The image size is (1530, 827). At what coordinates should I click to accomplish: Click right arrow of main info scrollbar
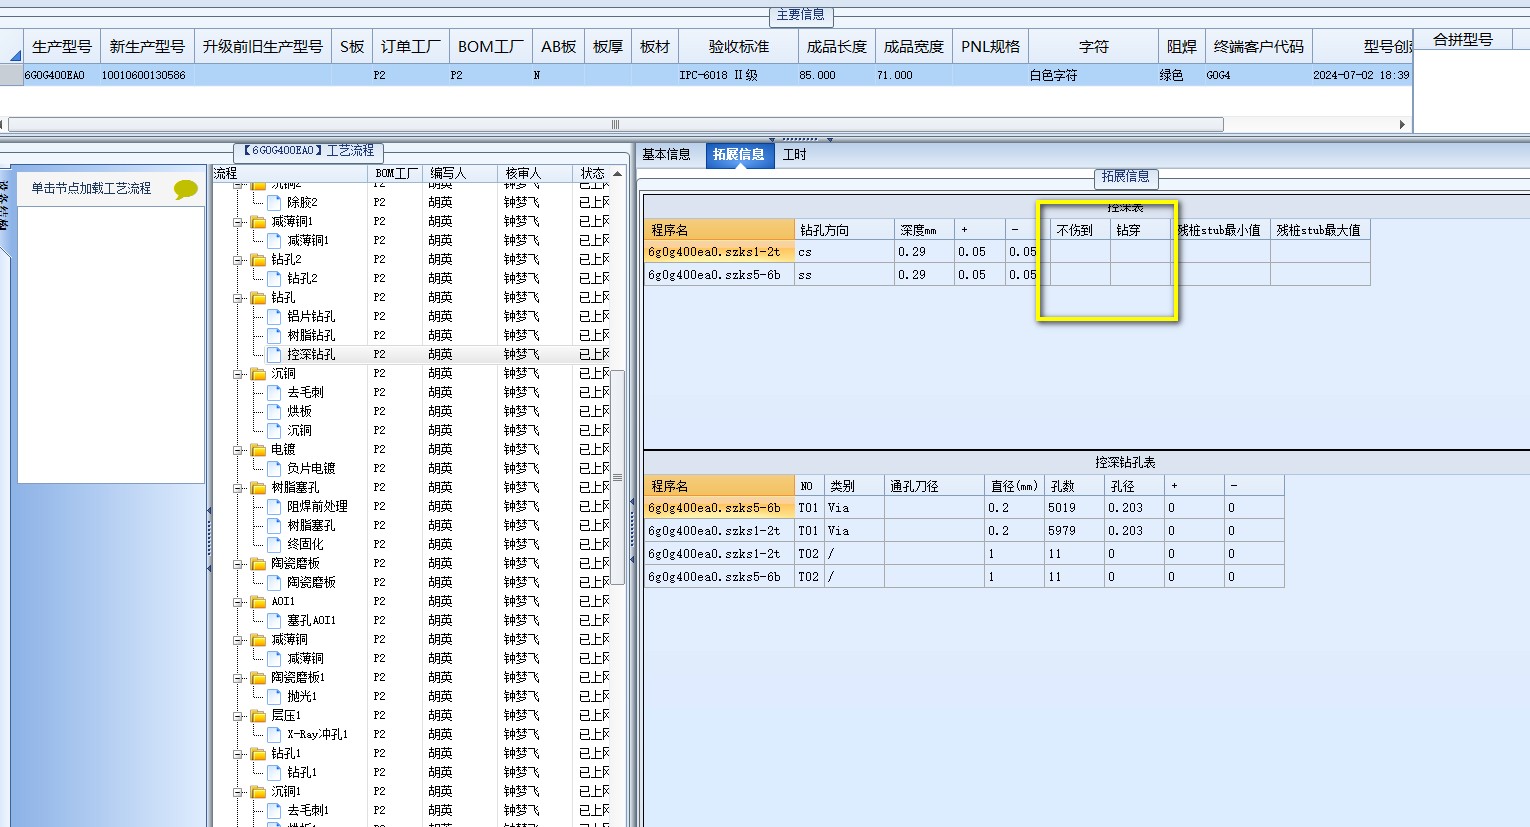1403,125
